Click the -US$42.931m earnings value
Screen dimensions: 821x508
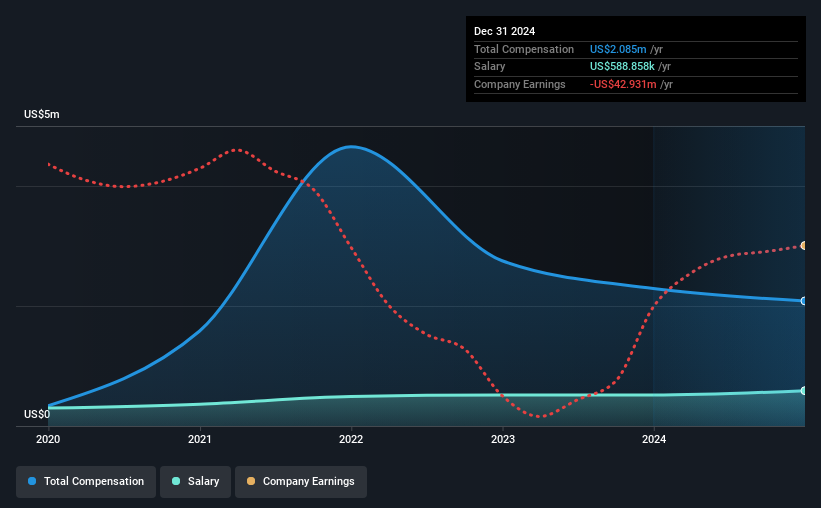[623, 84]
